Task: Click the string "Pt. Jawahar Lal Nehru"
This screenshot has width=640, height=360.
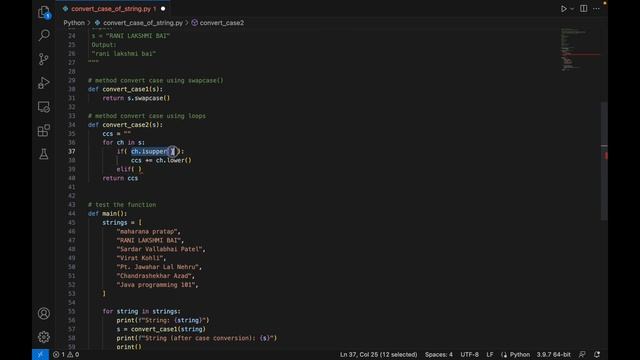Action: click(x=158, y=267)
